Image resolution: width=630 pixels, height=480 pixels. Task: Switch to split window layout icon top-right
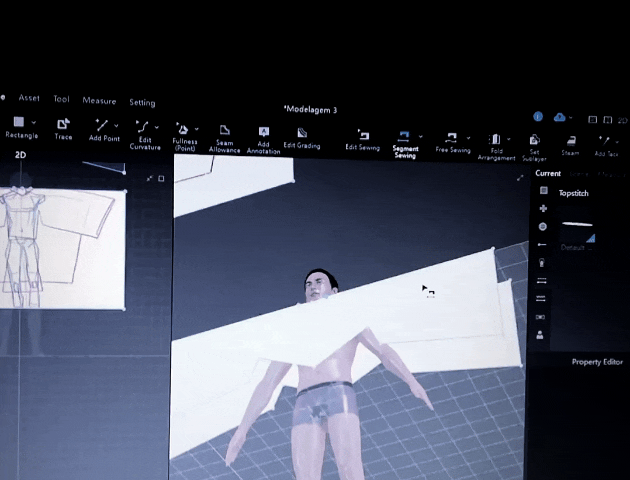tap(608, 120)
